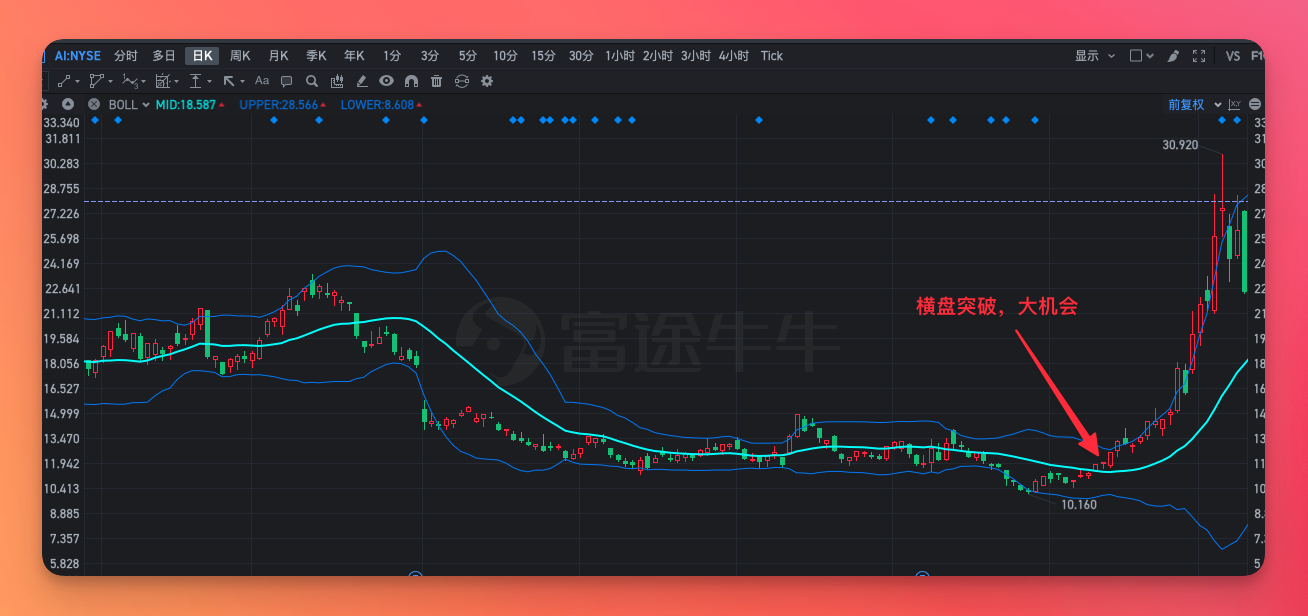Click the 16.527 price axis label

pyautogui.click(x=62, y=389)
